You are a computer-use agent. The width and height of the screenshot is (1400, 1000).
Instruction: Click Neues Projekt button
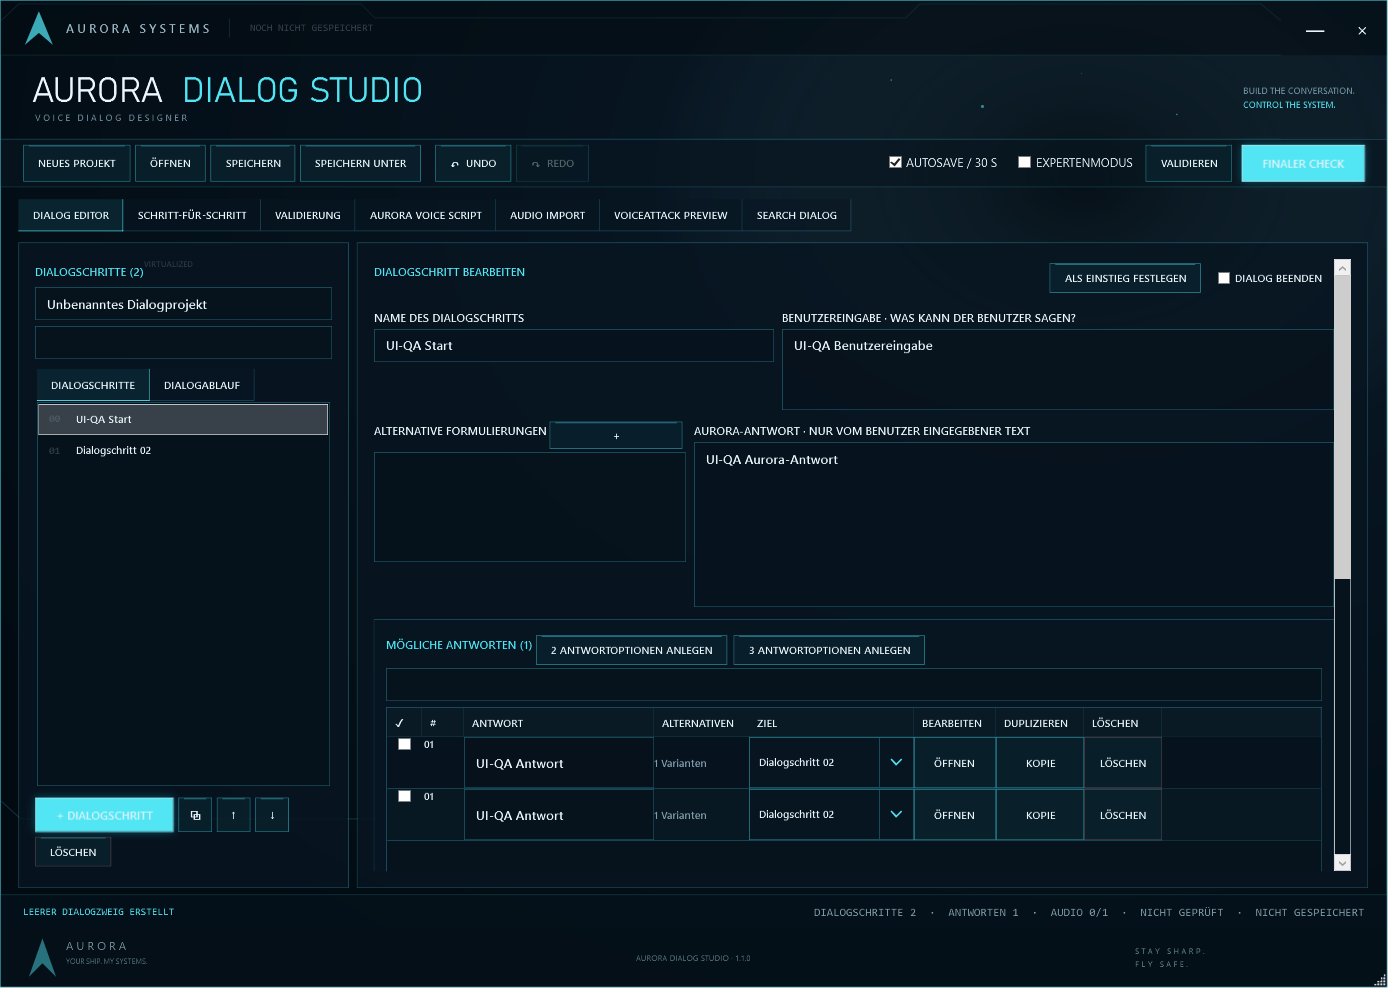[x=77, y=163]
